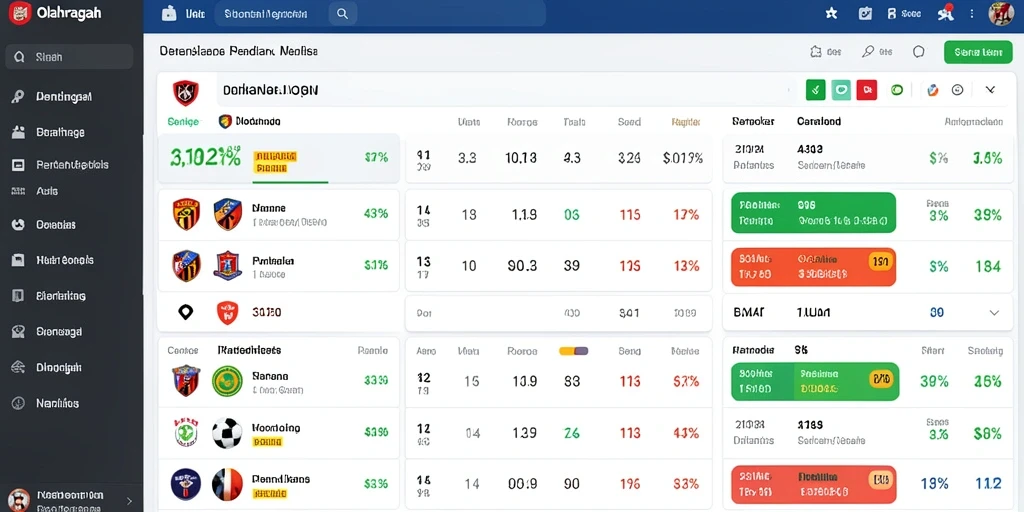Click the red square icon in header row
Screen dimensions: 1024x512
click(866, 90)
